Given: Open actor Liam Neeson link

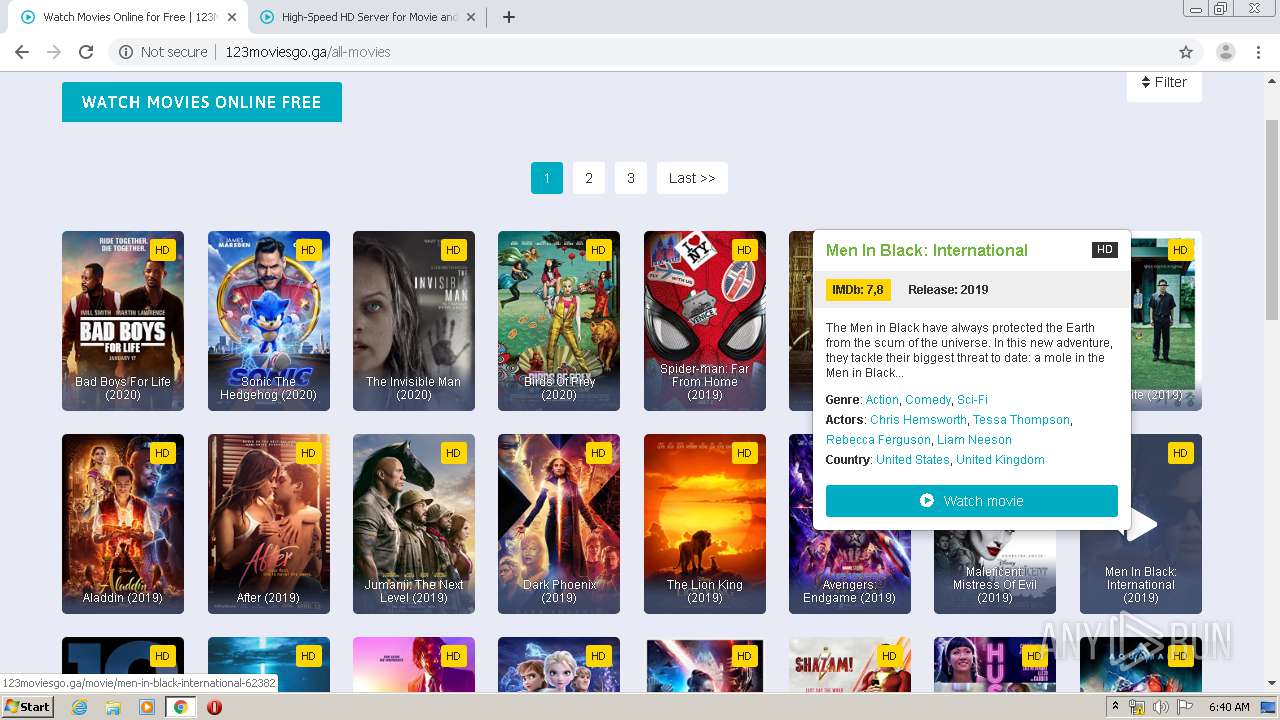Looking at the screenshot, I should (974, 440).
